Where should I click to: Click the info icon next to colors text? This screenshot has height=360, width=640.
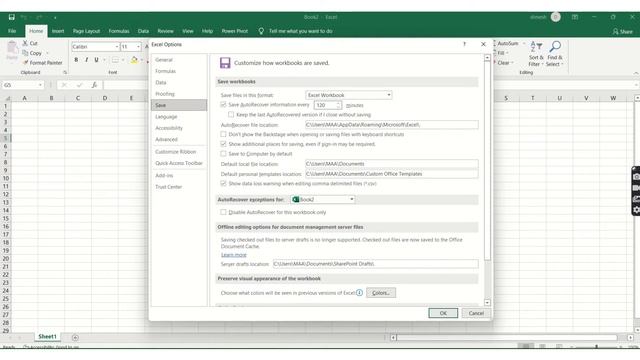(359, 293)
